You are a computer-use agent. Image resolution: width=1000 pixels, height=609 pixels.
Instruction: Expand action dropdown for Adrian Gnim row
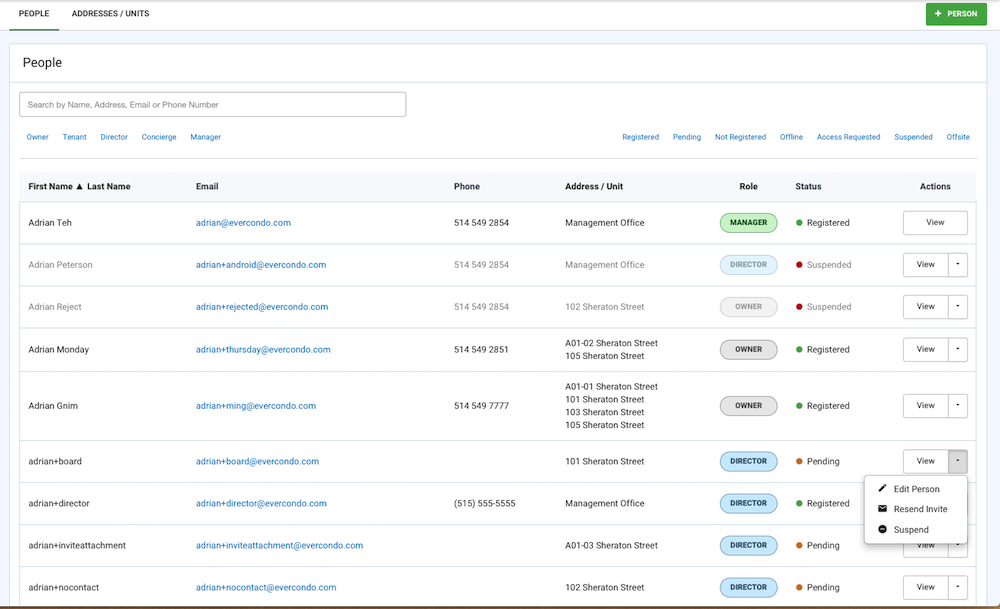point(958,406)
